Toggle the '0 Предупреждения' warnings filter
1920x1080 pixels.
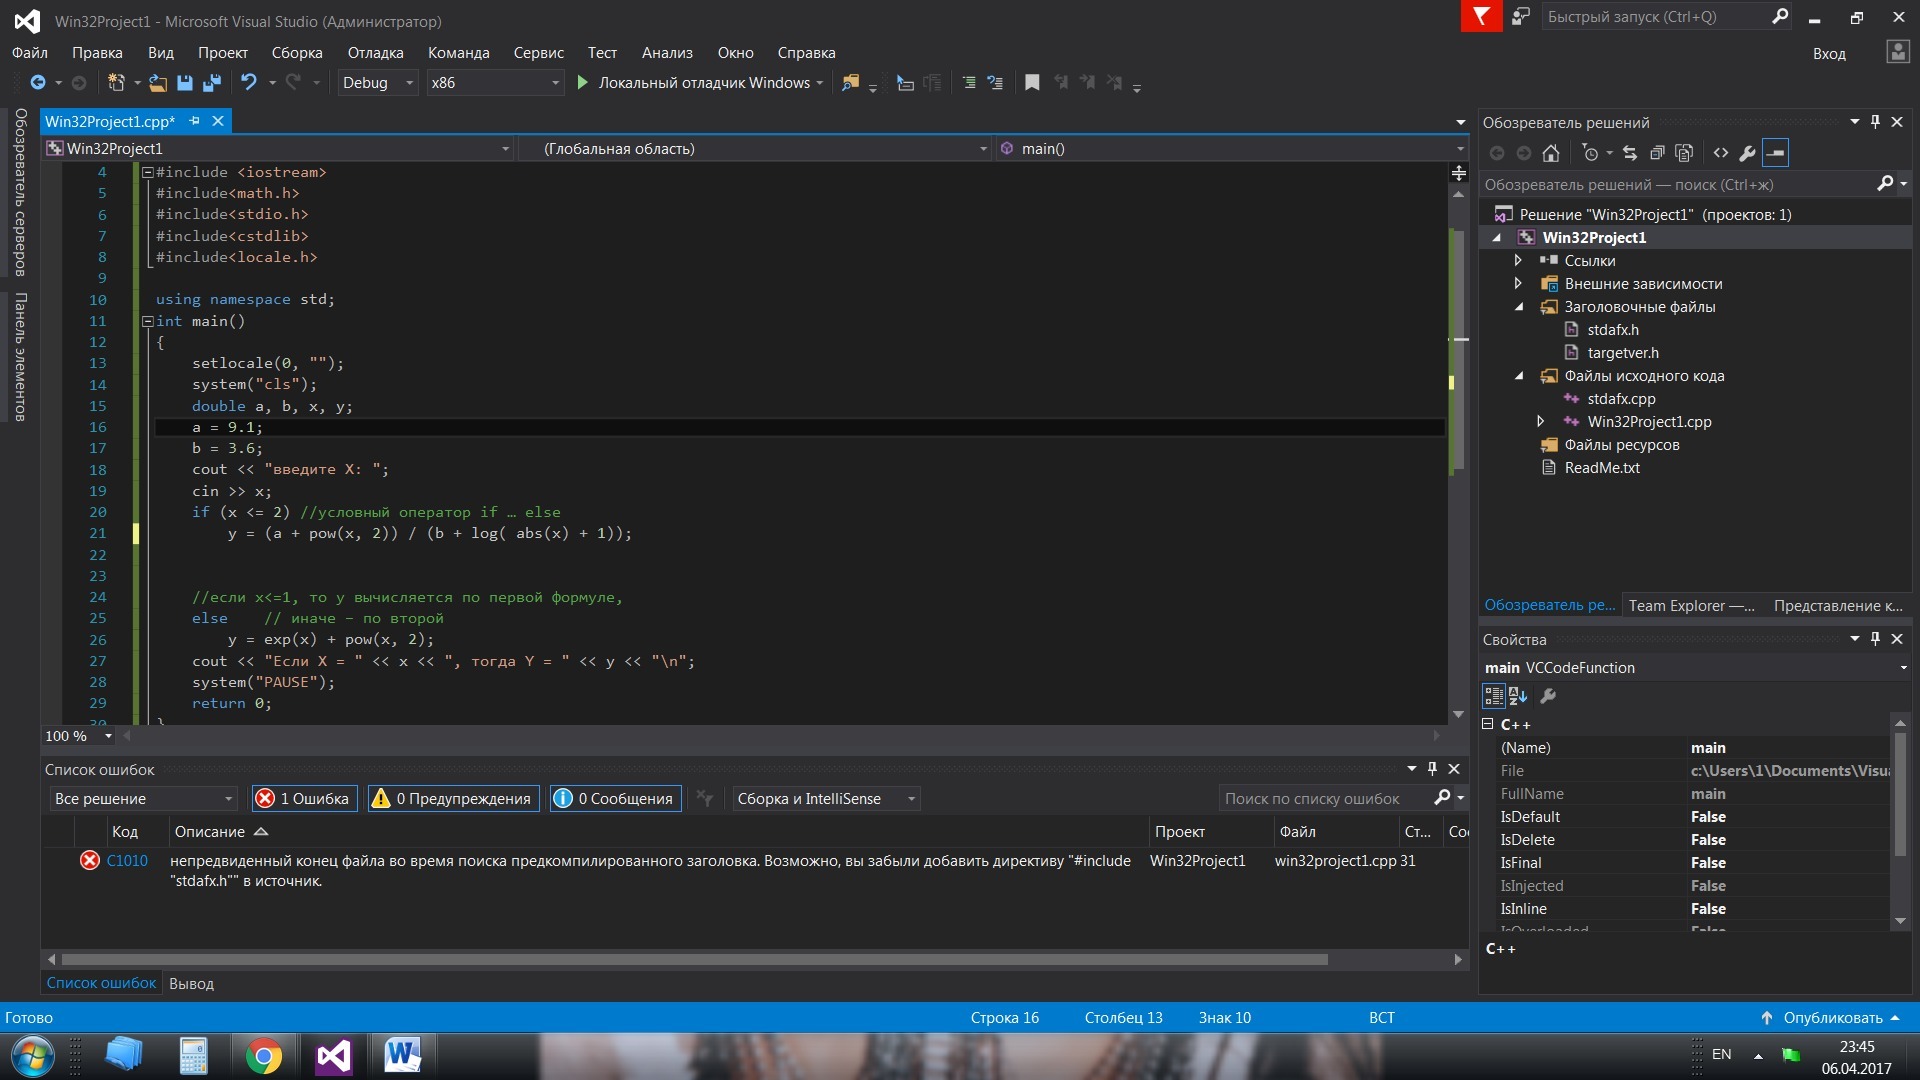tap(453, 798)
